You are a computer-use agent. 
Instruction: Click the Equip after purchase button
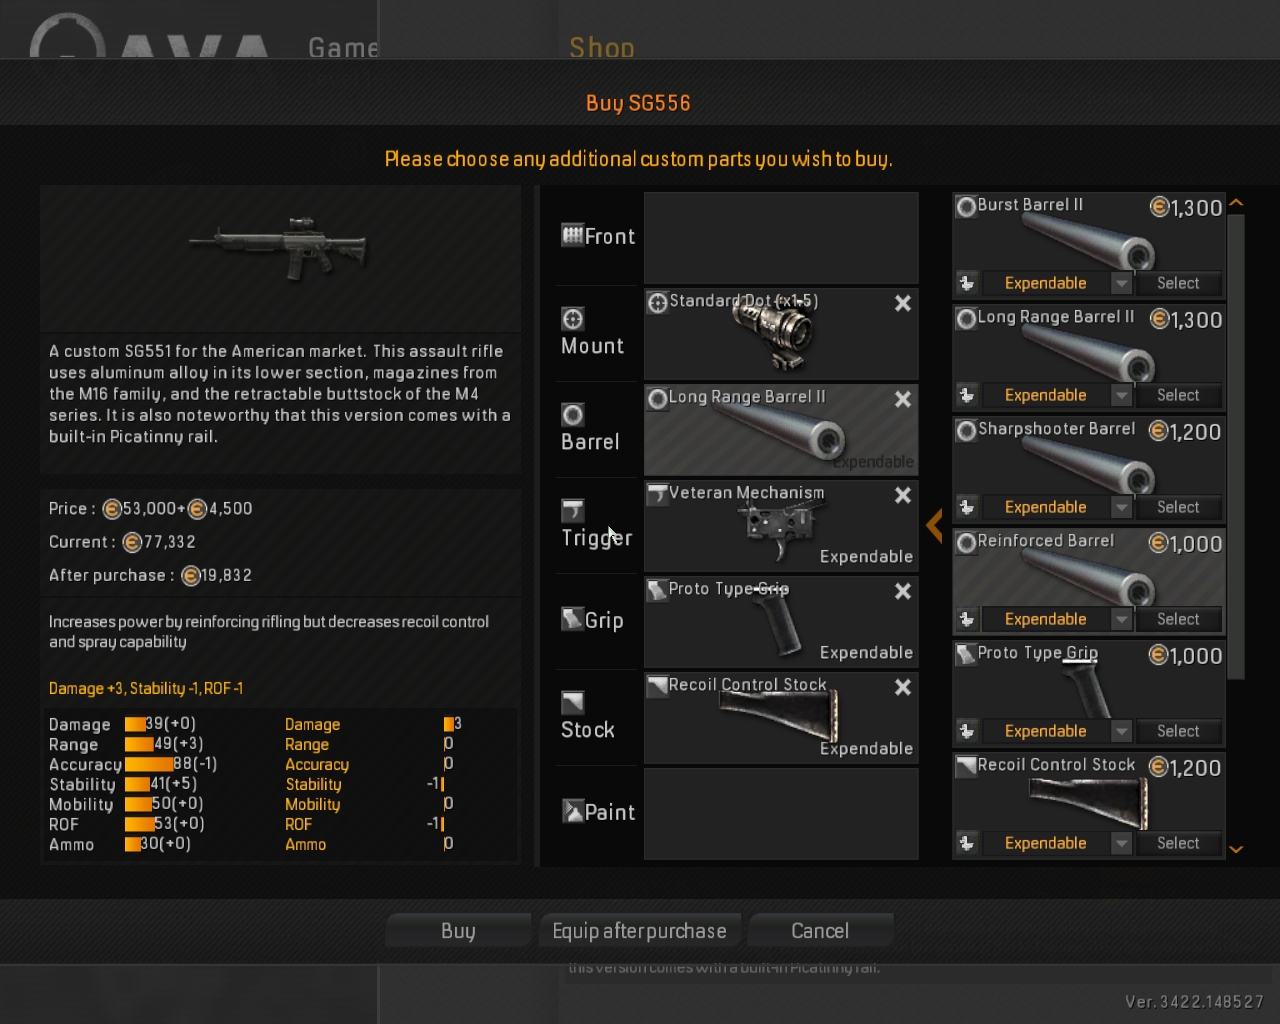click(640, 931)
